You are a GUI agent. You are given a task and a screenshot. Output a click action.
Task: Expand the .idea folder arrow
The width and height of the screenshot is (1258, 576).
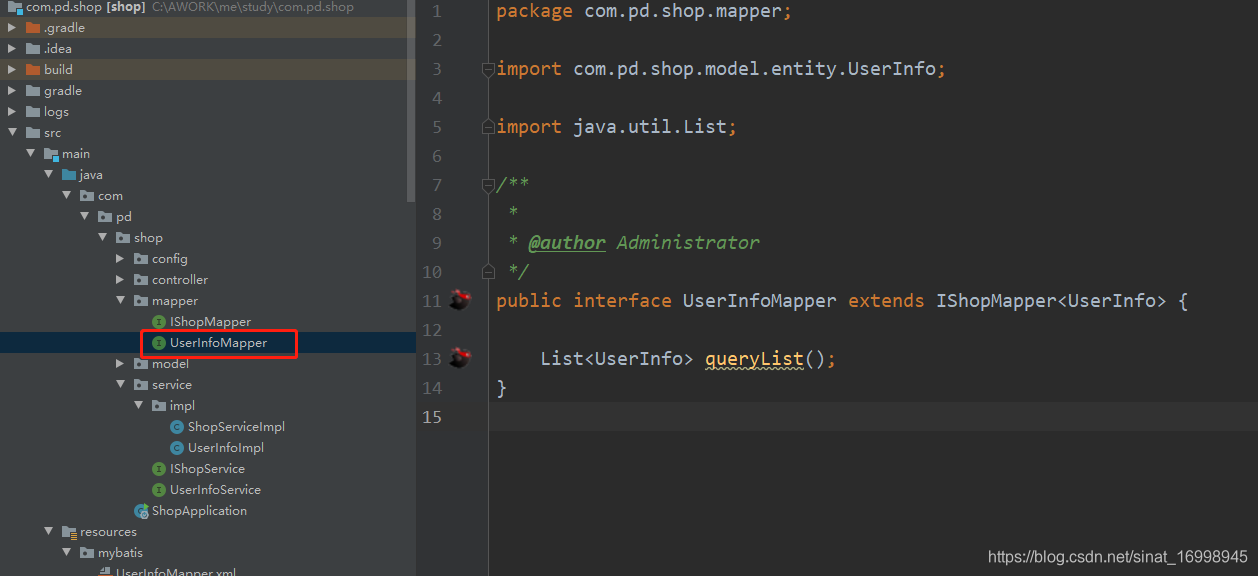tap(12, 48)
